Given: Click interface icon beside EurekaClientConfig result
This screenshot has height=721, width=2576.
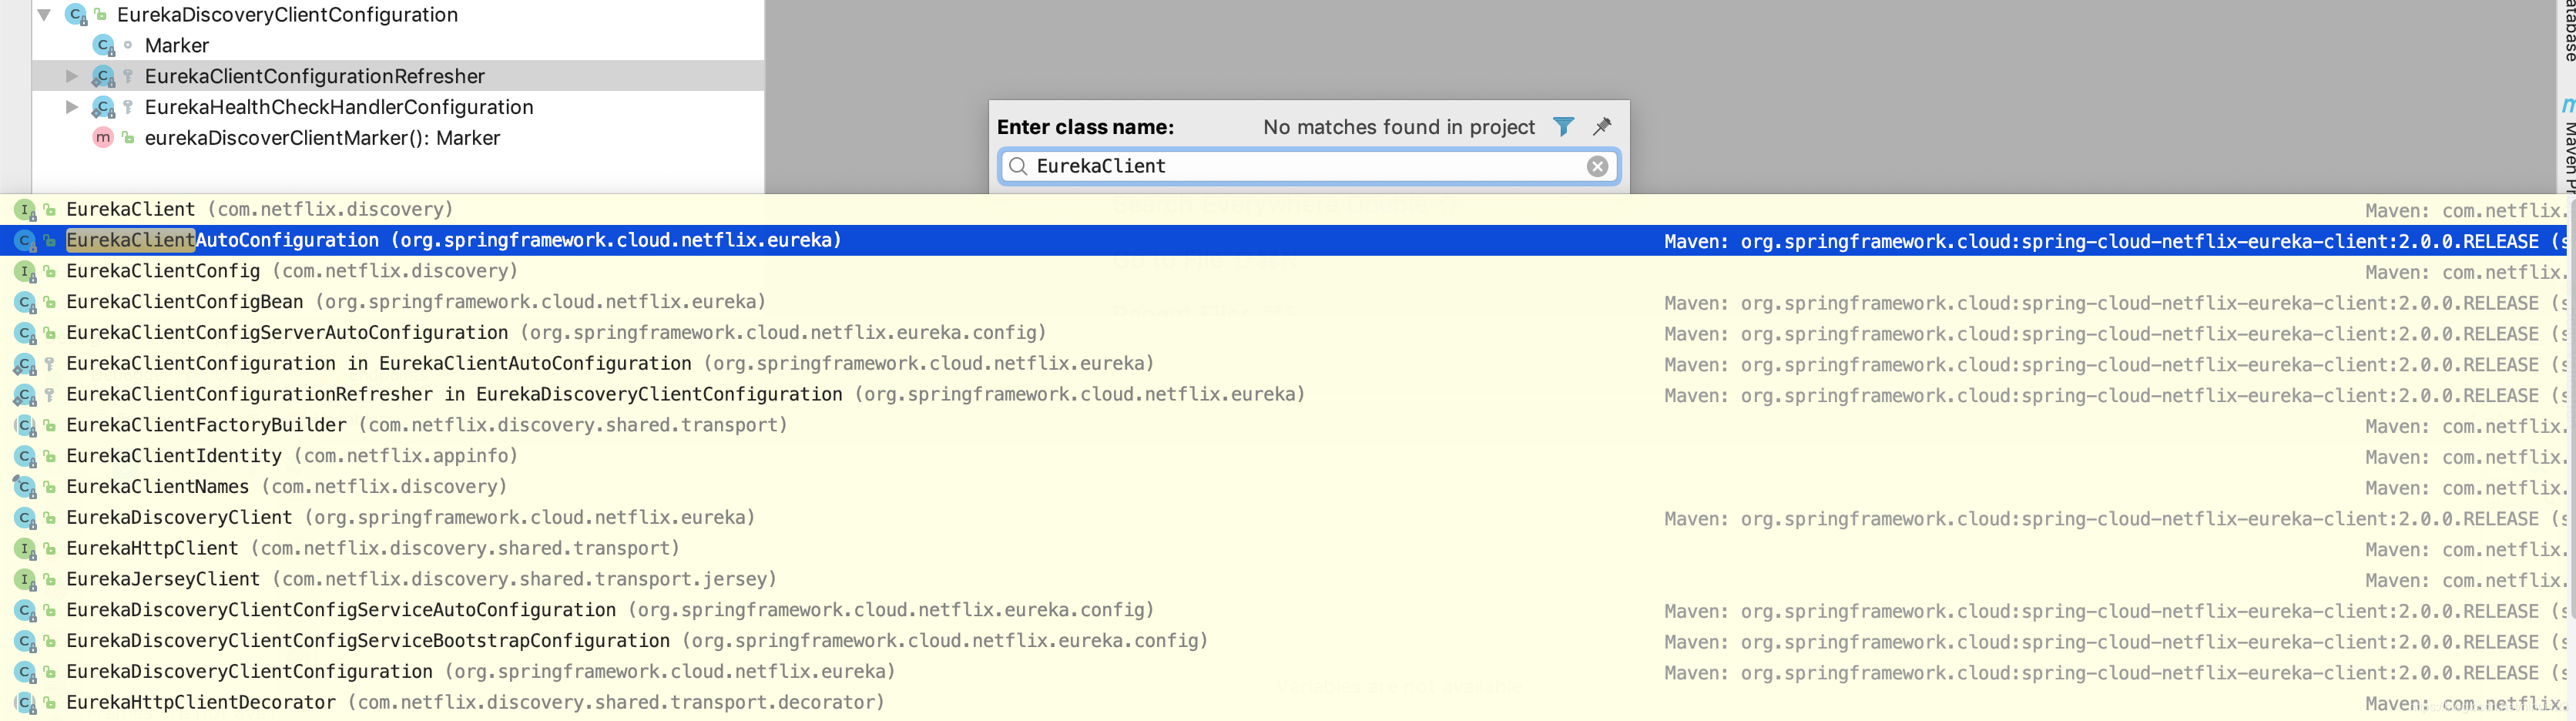Looking at the screenshot, I should pyautogui.click(x=25, y=272).
